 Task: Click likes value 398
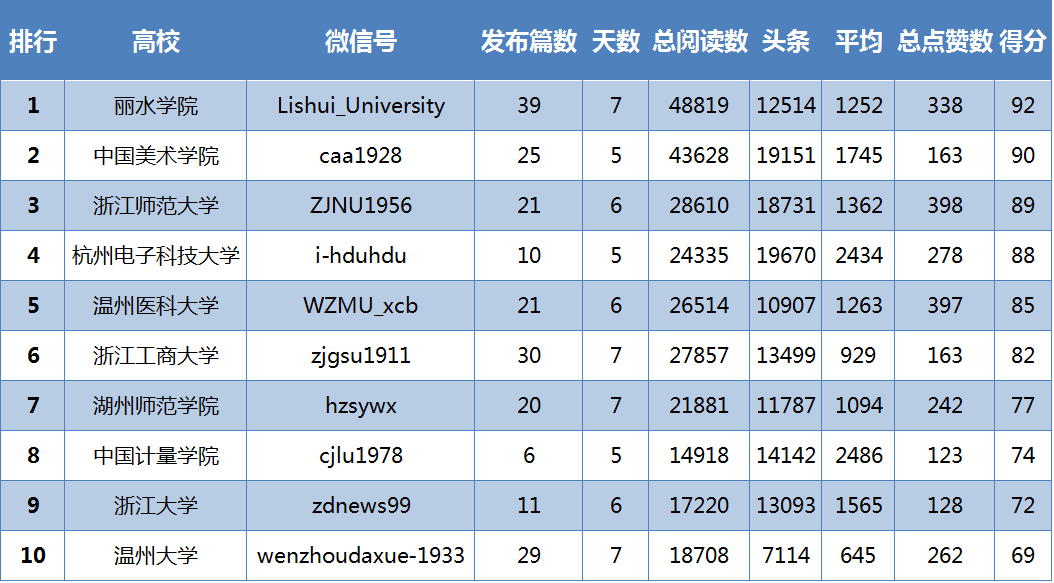(x=945, y=205)
